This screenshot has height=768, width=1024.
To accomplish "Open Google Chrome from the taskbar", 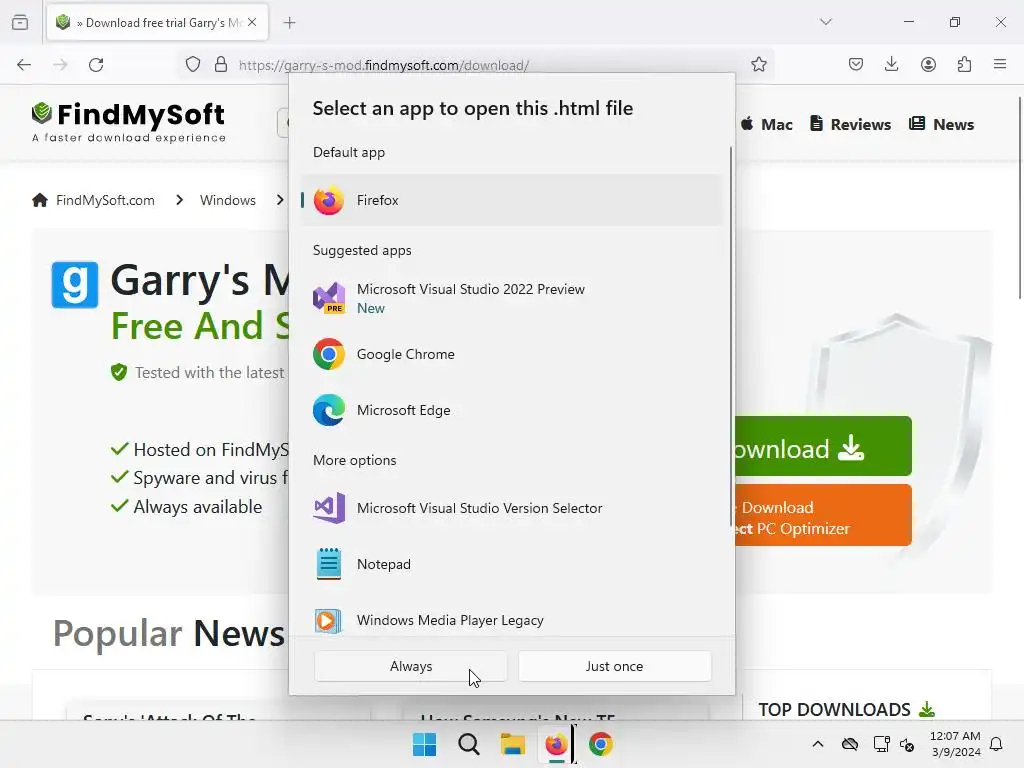I will coord(601,744).
